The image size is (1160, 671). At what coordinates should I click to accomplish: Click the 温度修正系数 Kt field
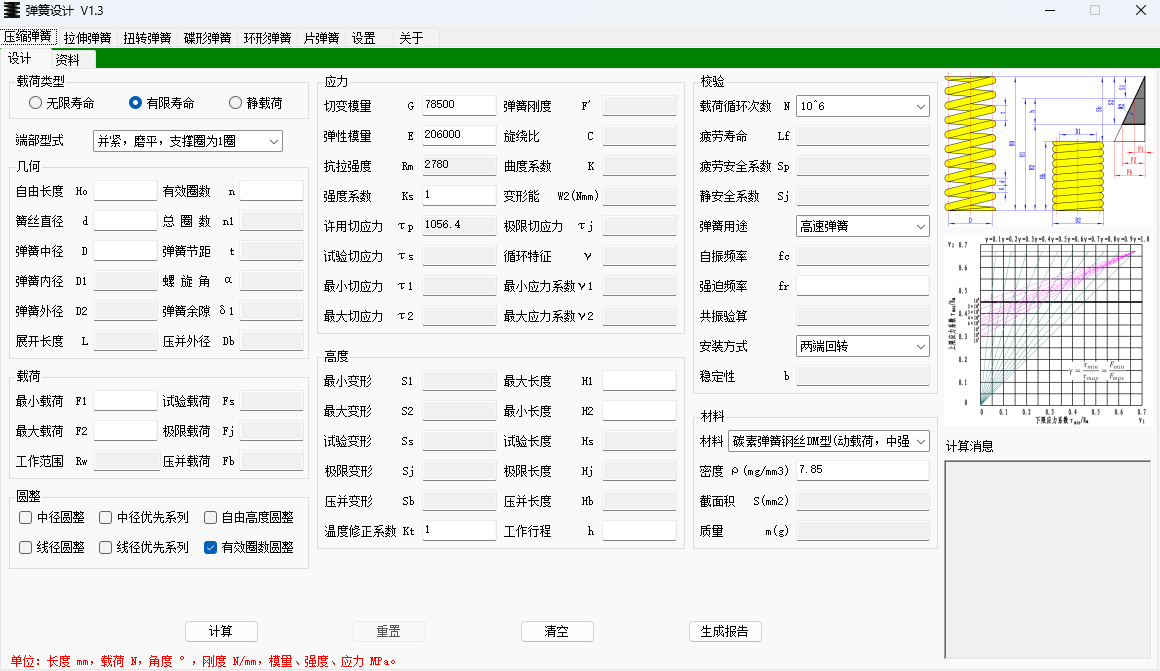pyautogui.click(x=459, y=530)
